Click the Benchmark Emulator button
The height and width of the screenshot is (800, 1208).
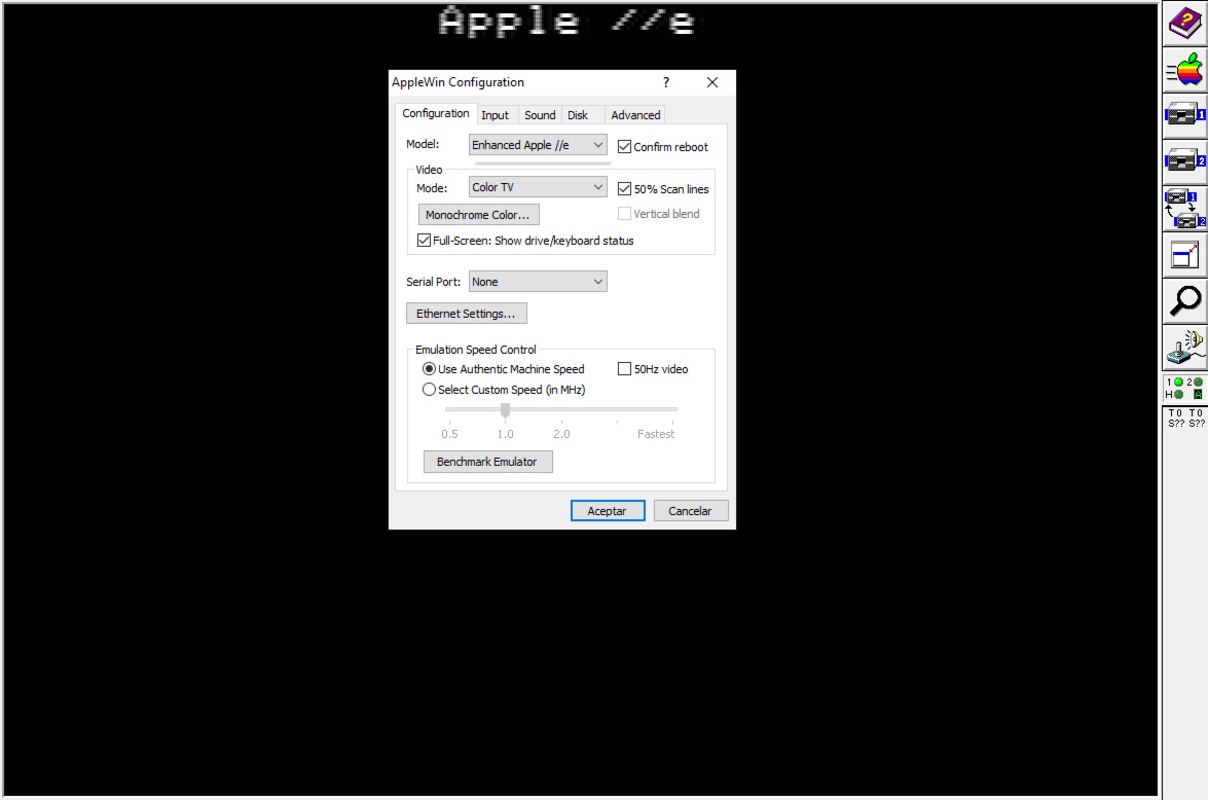point(487,462)
